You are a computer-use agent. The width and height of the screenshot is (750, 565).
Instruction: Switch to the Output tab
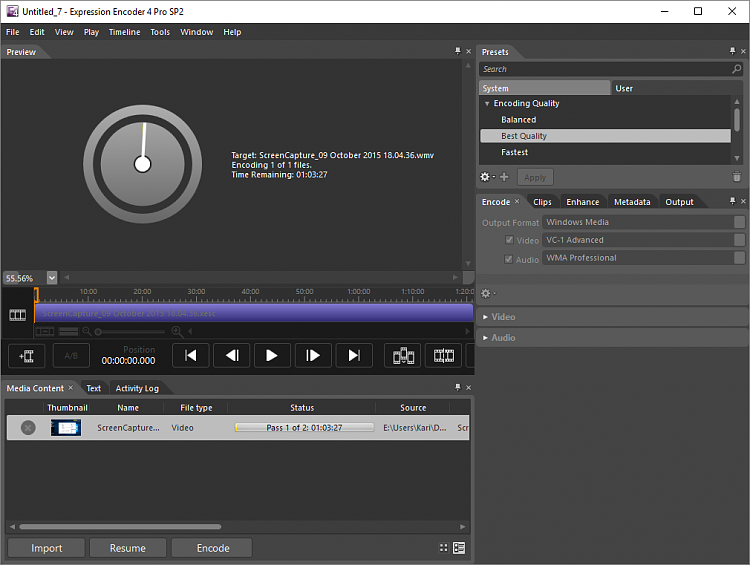point(679,202)
